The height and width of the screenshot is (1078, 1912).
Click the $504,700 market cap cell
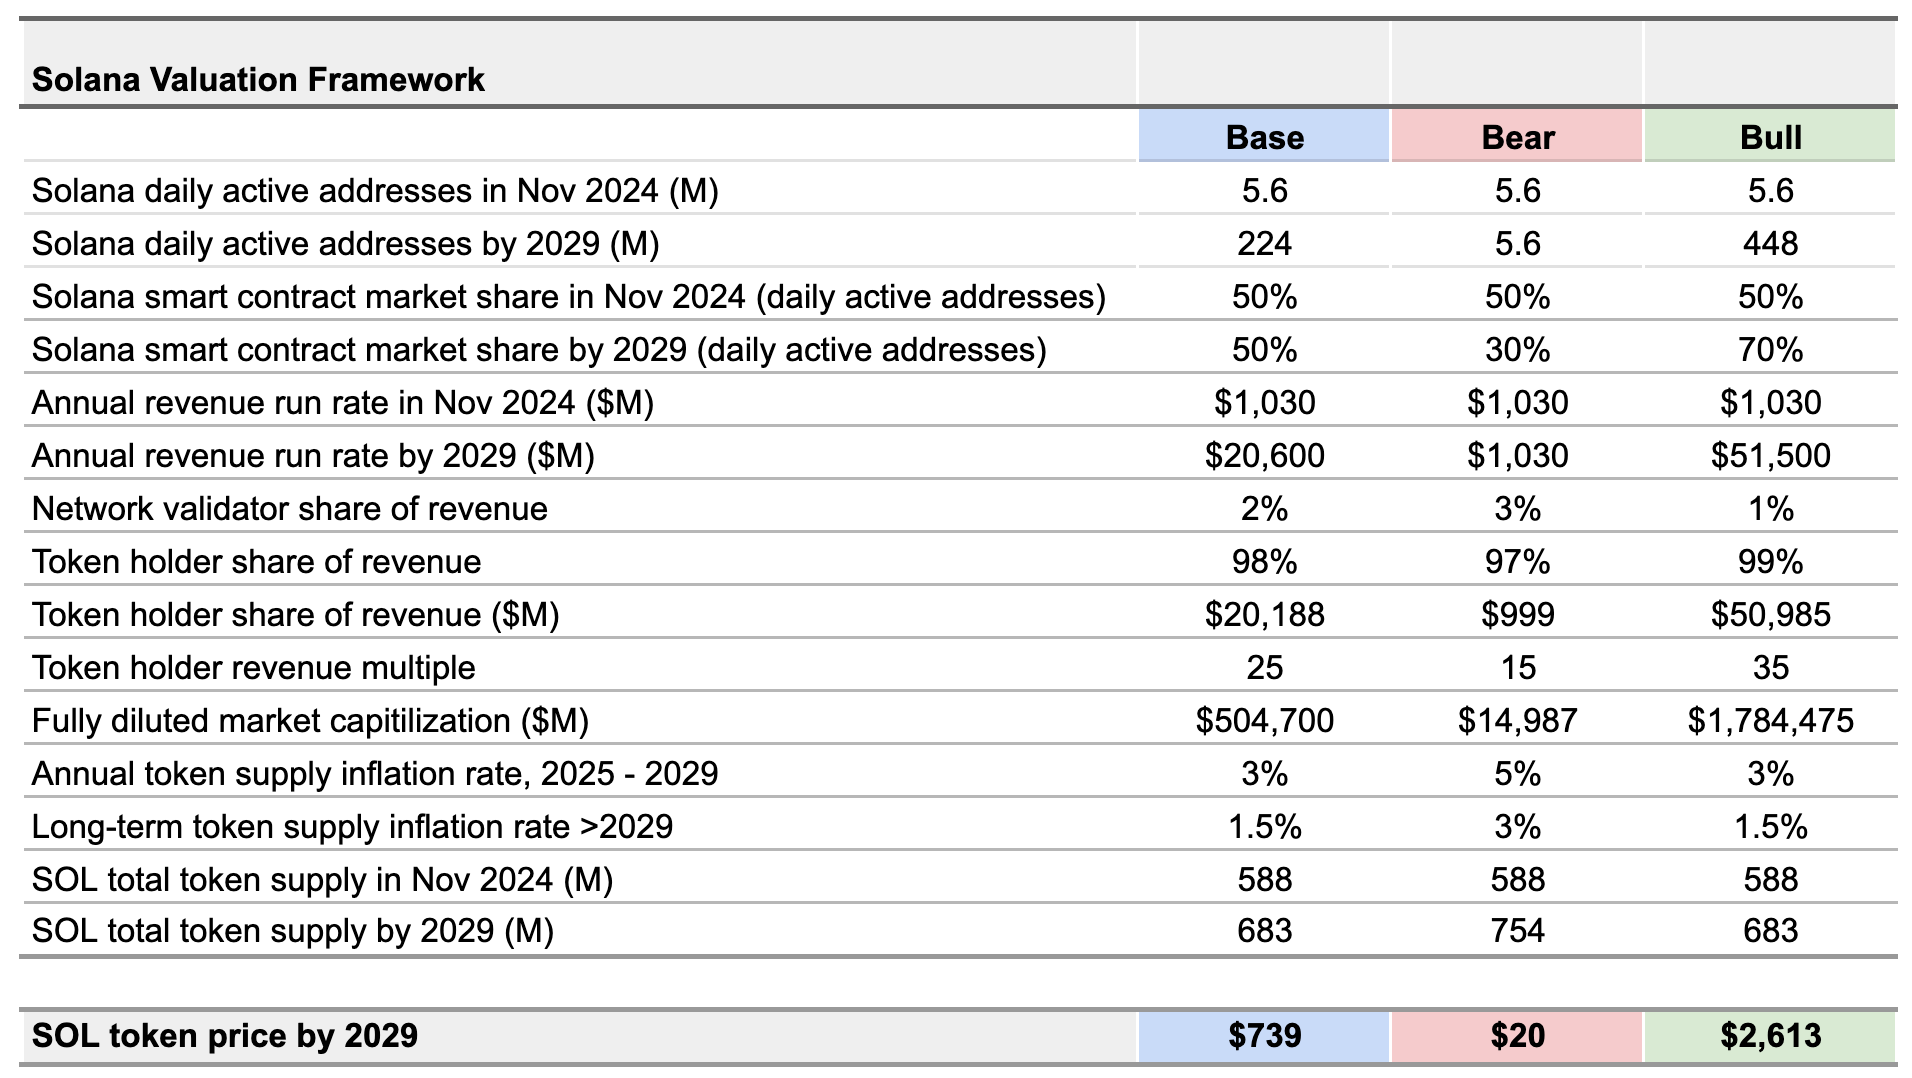(x=1264, y=720)
